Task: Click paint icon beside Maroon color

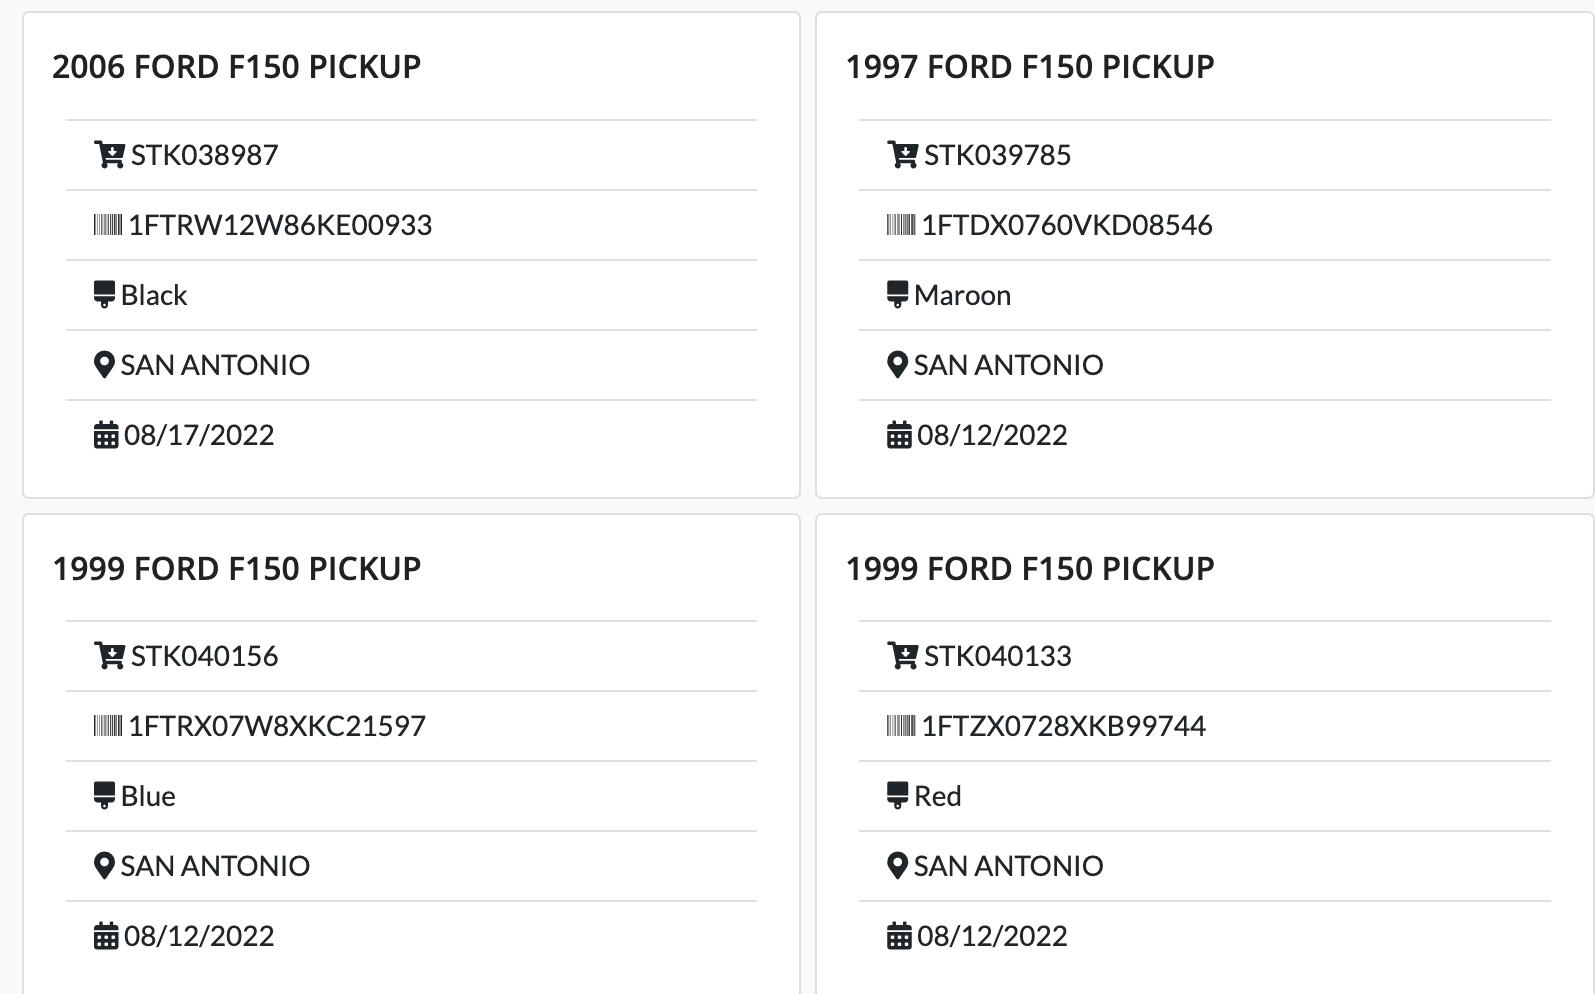Action: pos(897,295)
